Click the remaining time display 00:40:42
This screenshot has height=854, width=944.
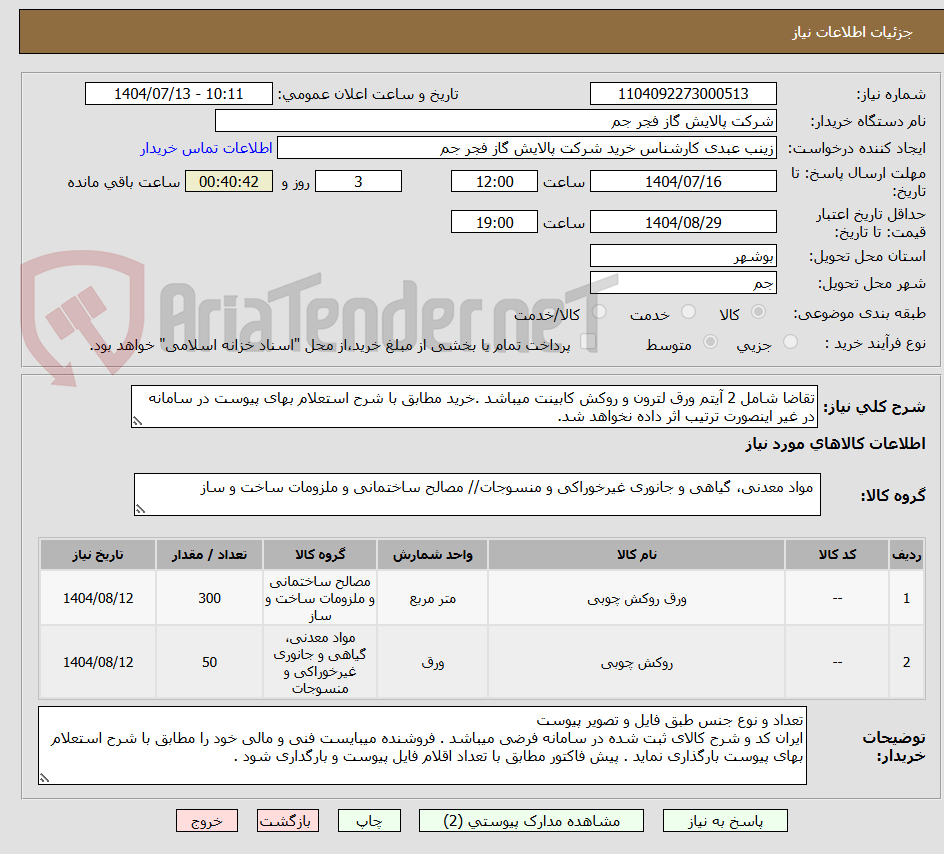click(228, 181)
